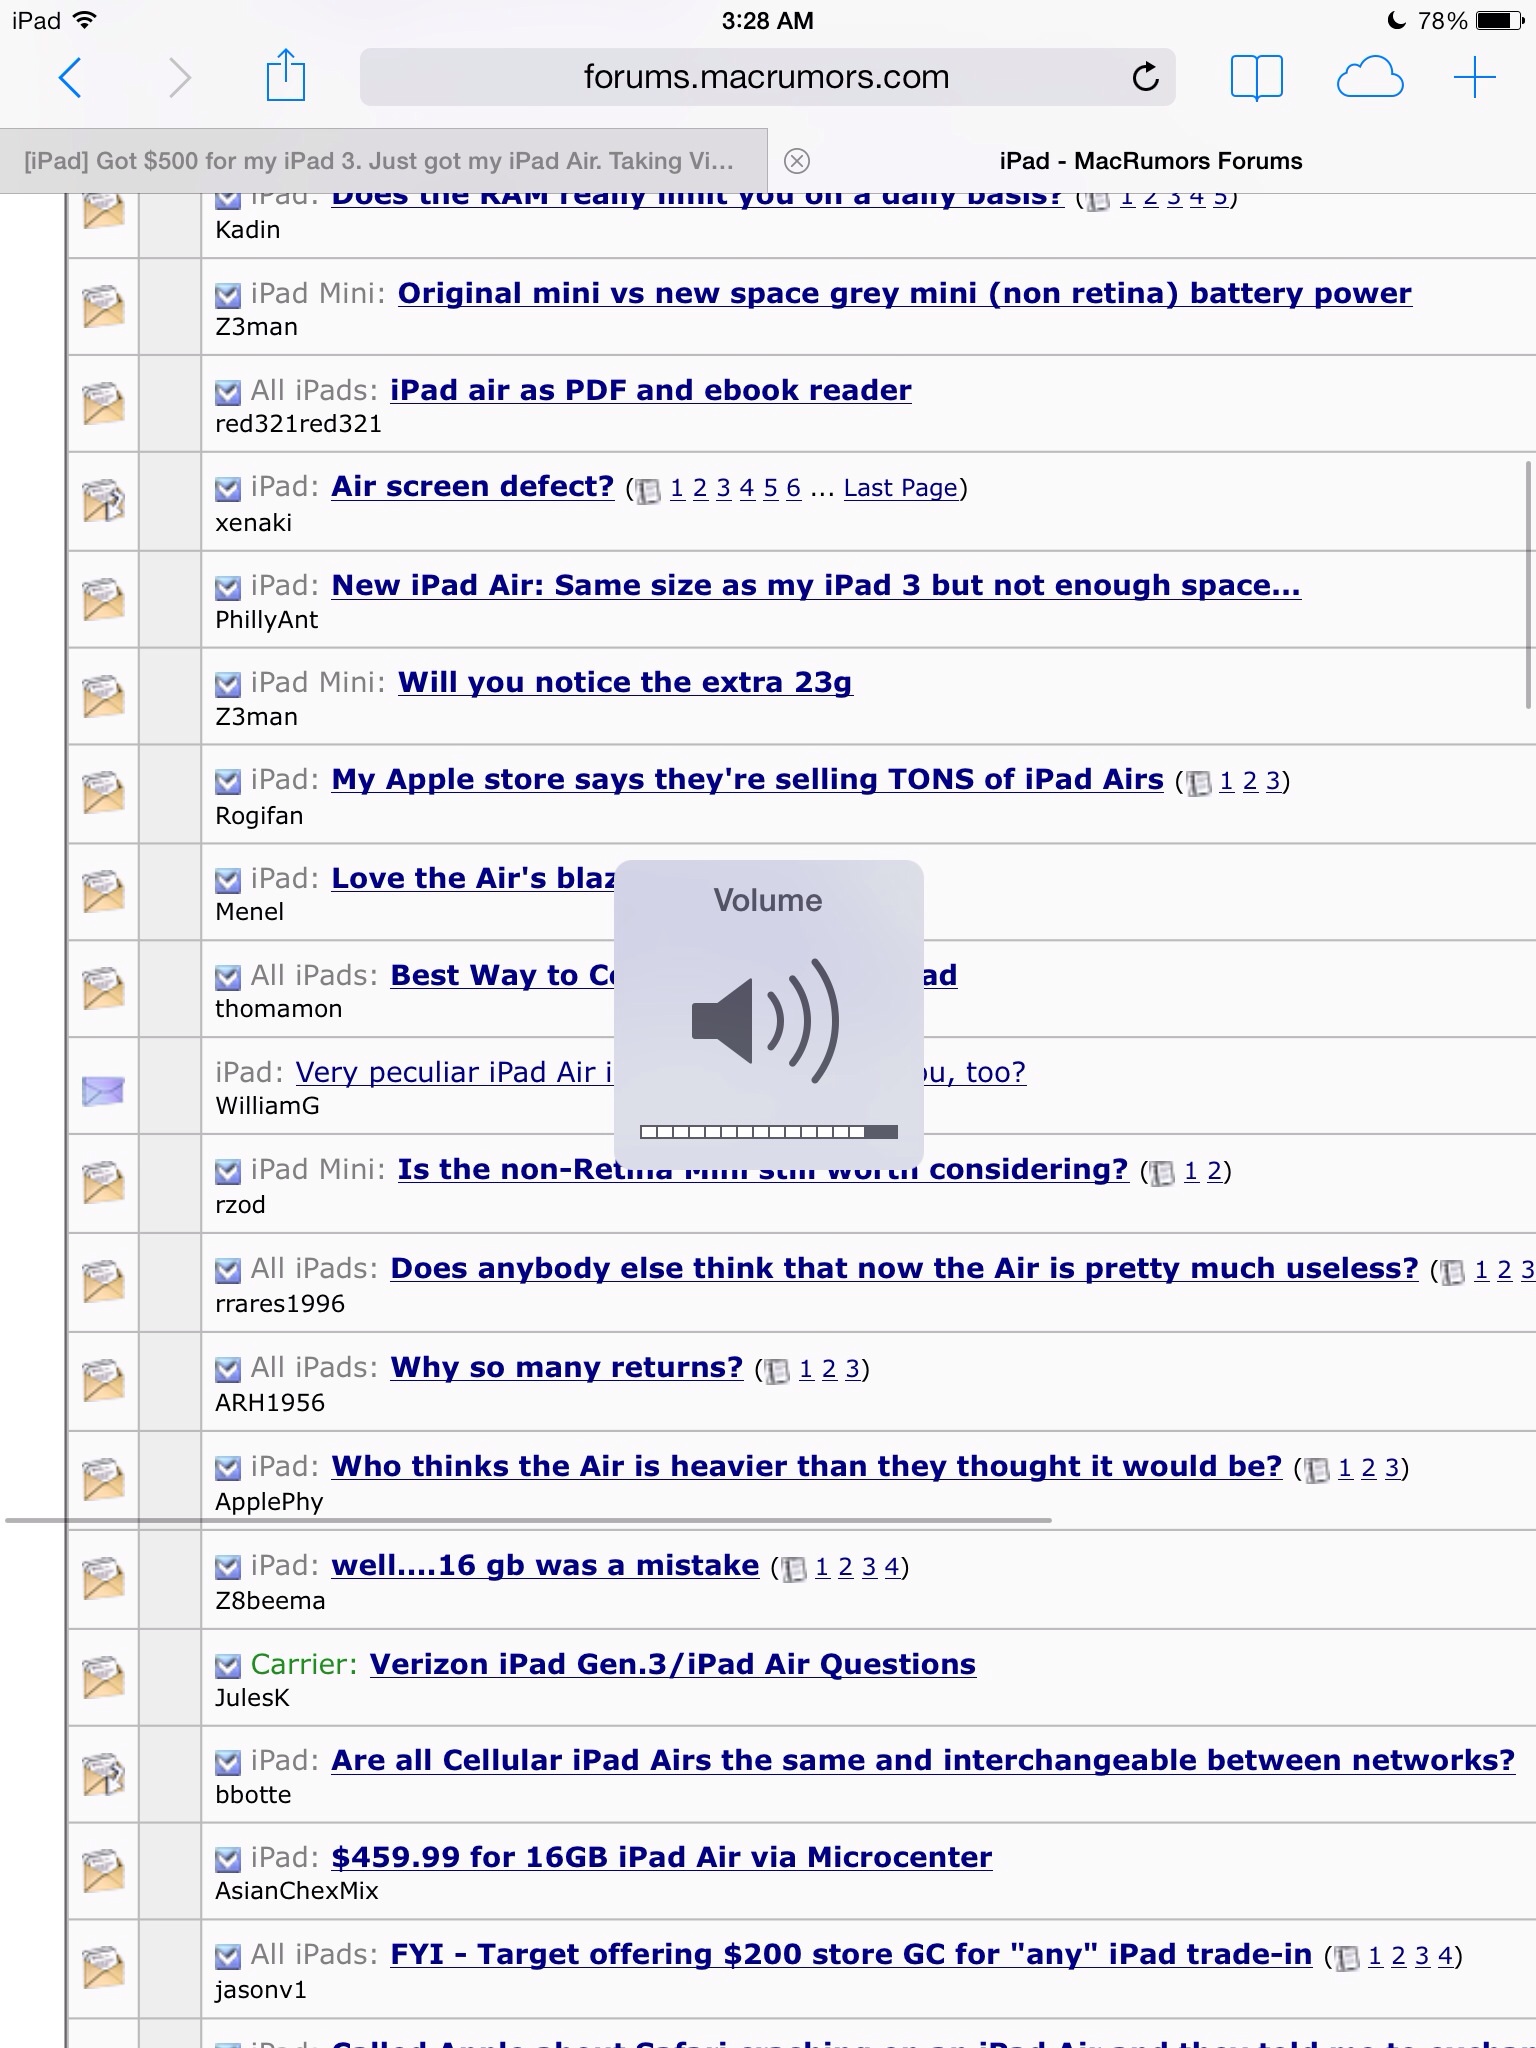The height and width of the screenshot is (2048, 1536).
Task: Tap the envelope icon for 'Why so many returns?' row
Action: tap(103, 1380)
